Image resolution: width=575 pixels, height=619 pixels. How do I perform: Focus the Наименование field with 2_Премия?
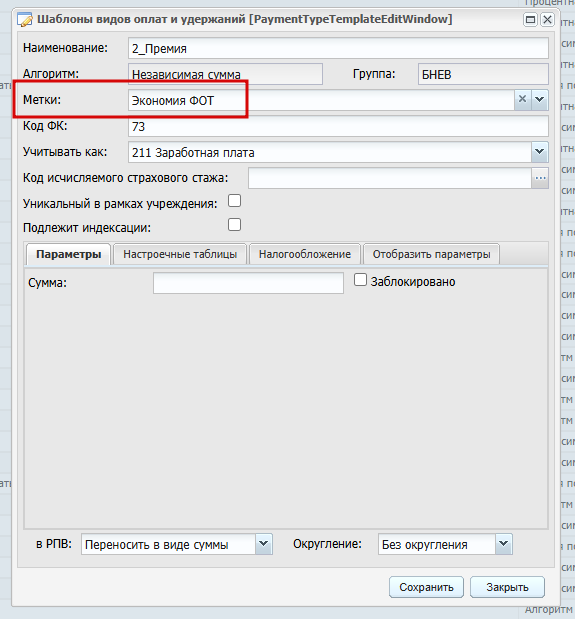coord(338,48)
